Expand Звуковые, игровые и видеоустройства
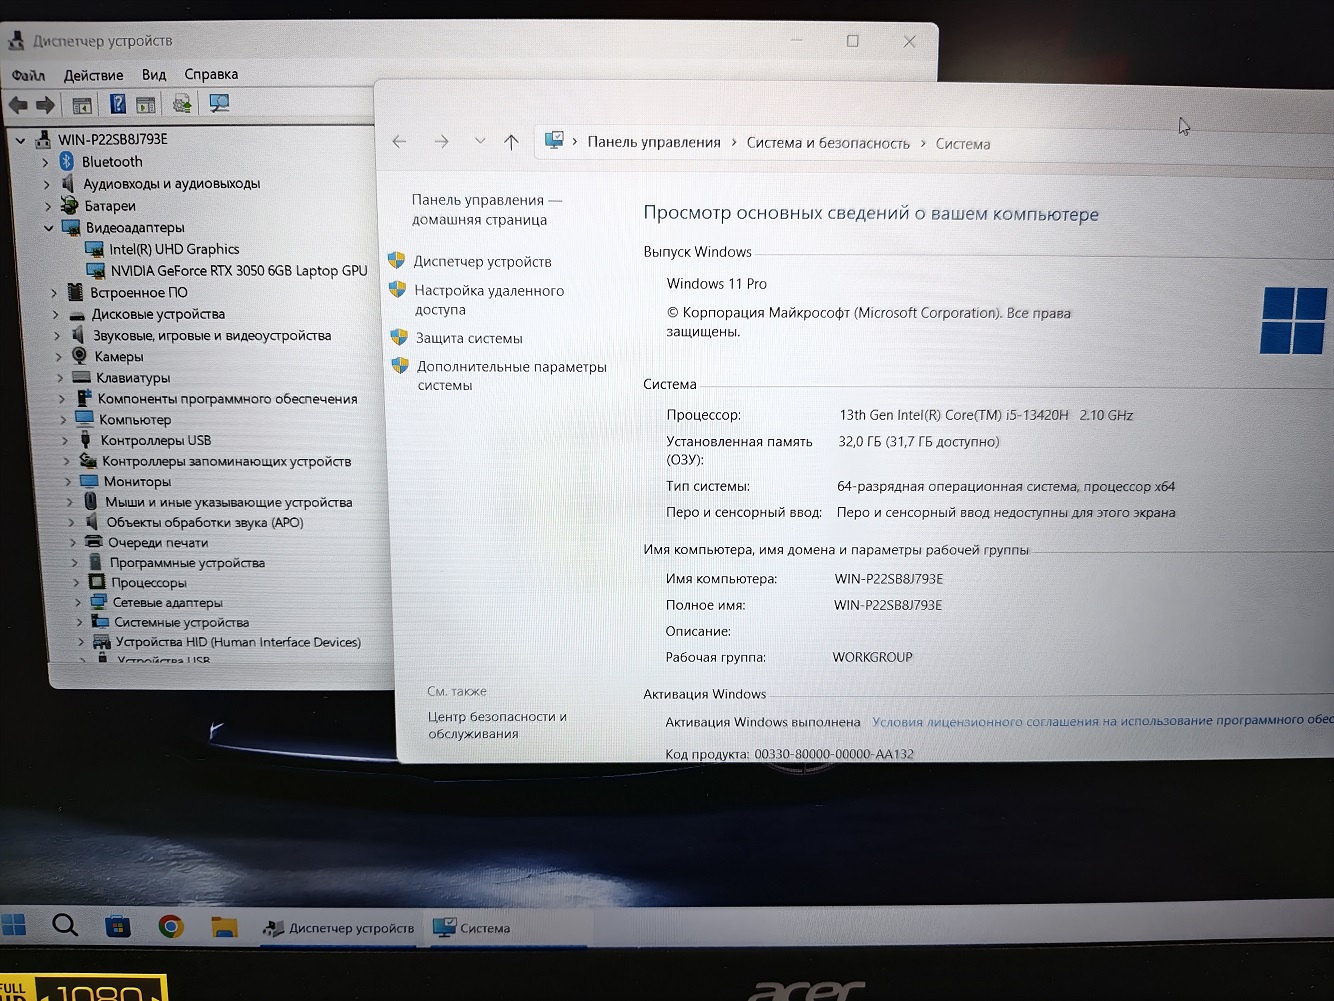The height and width of the screenshot is (1001, 1334). pos(58,336)
